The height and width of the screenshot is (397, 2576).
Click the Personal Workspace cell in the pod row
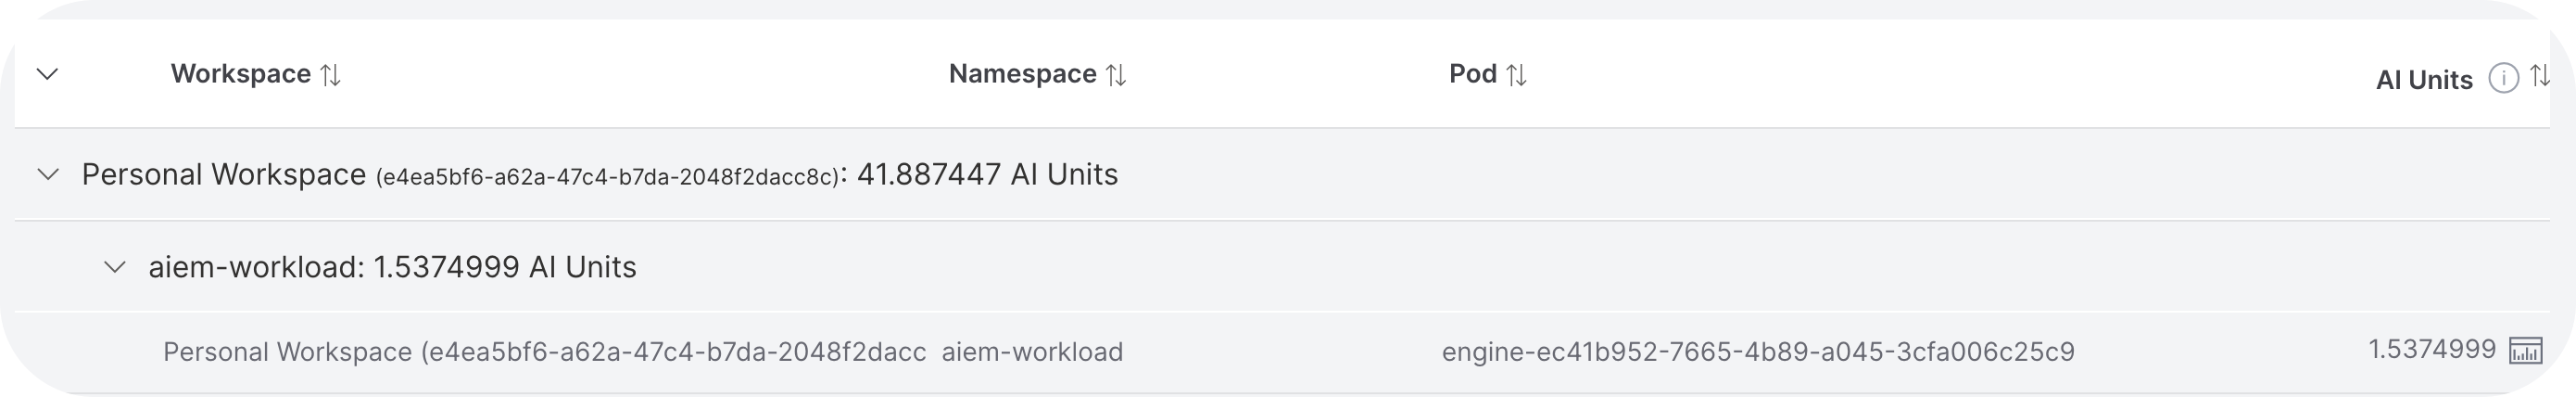click(x=543, y=352)
